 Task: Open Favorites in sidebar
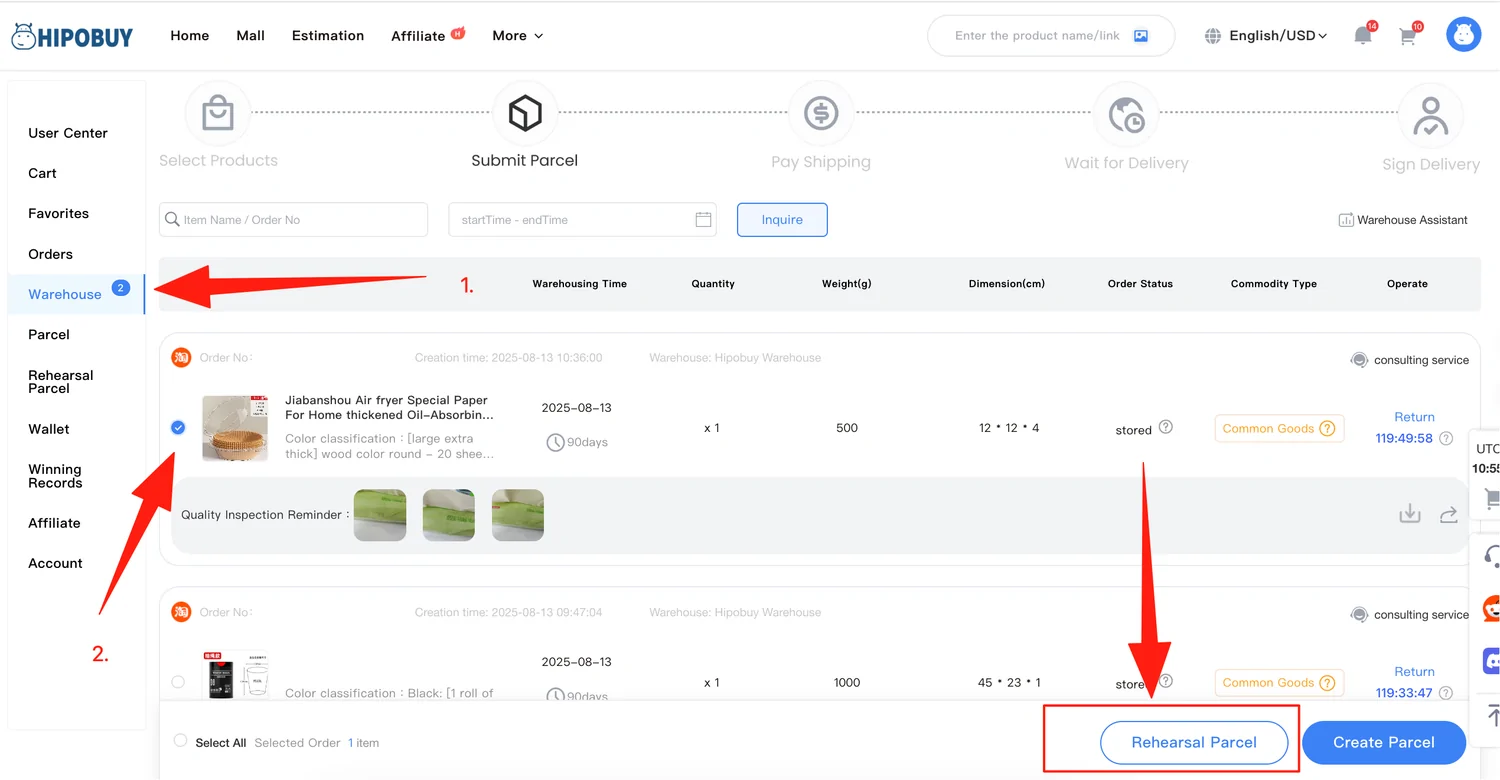[x=58, y=213]
